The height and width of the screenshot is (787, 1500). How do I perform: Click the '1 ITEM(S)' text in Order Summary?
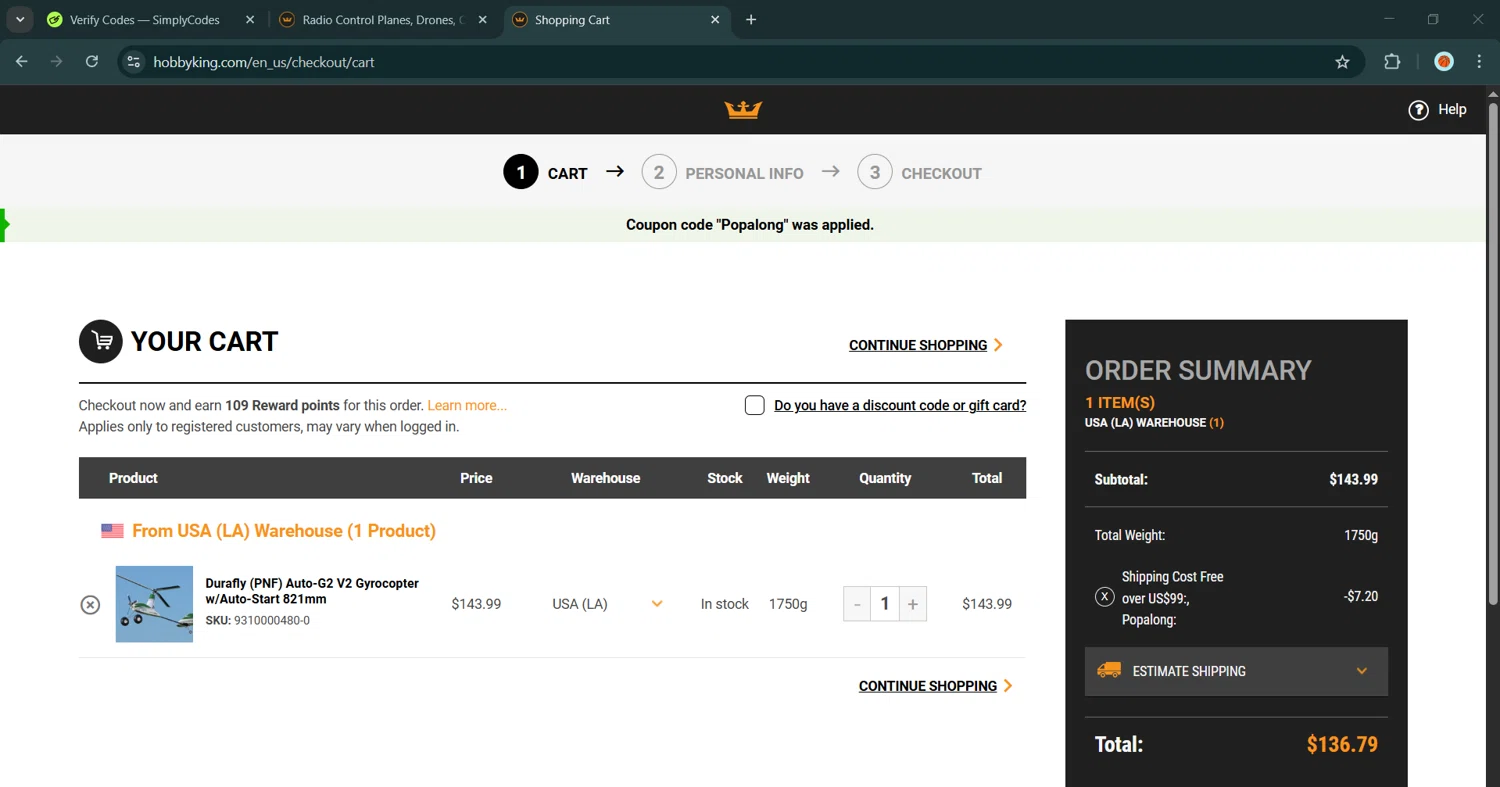coord(1120,402)
